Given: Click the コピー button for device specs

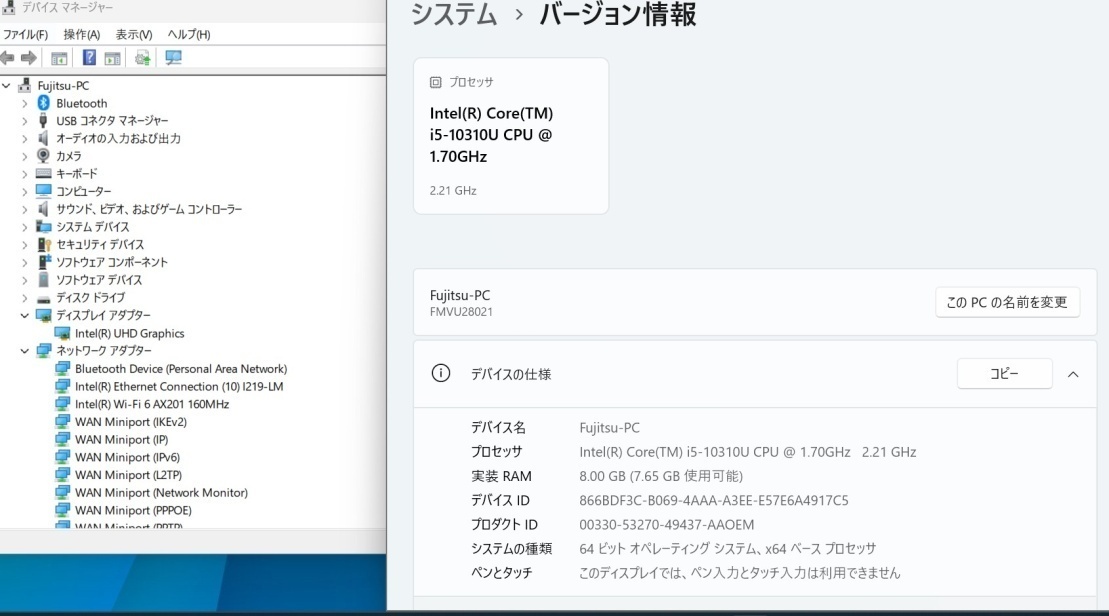Looking at the screenshot, I should pyautogui.click(x=1004, y=374).
